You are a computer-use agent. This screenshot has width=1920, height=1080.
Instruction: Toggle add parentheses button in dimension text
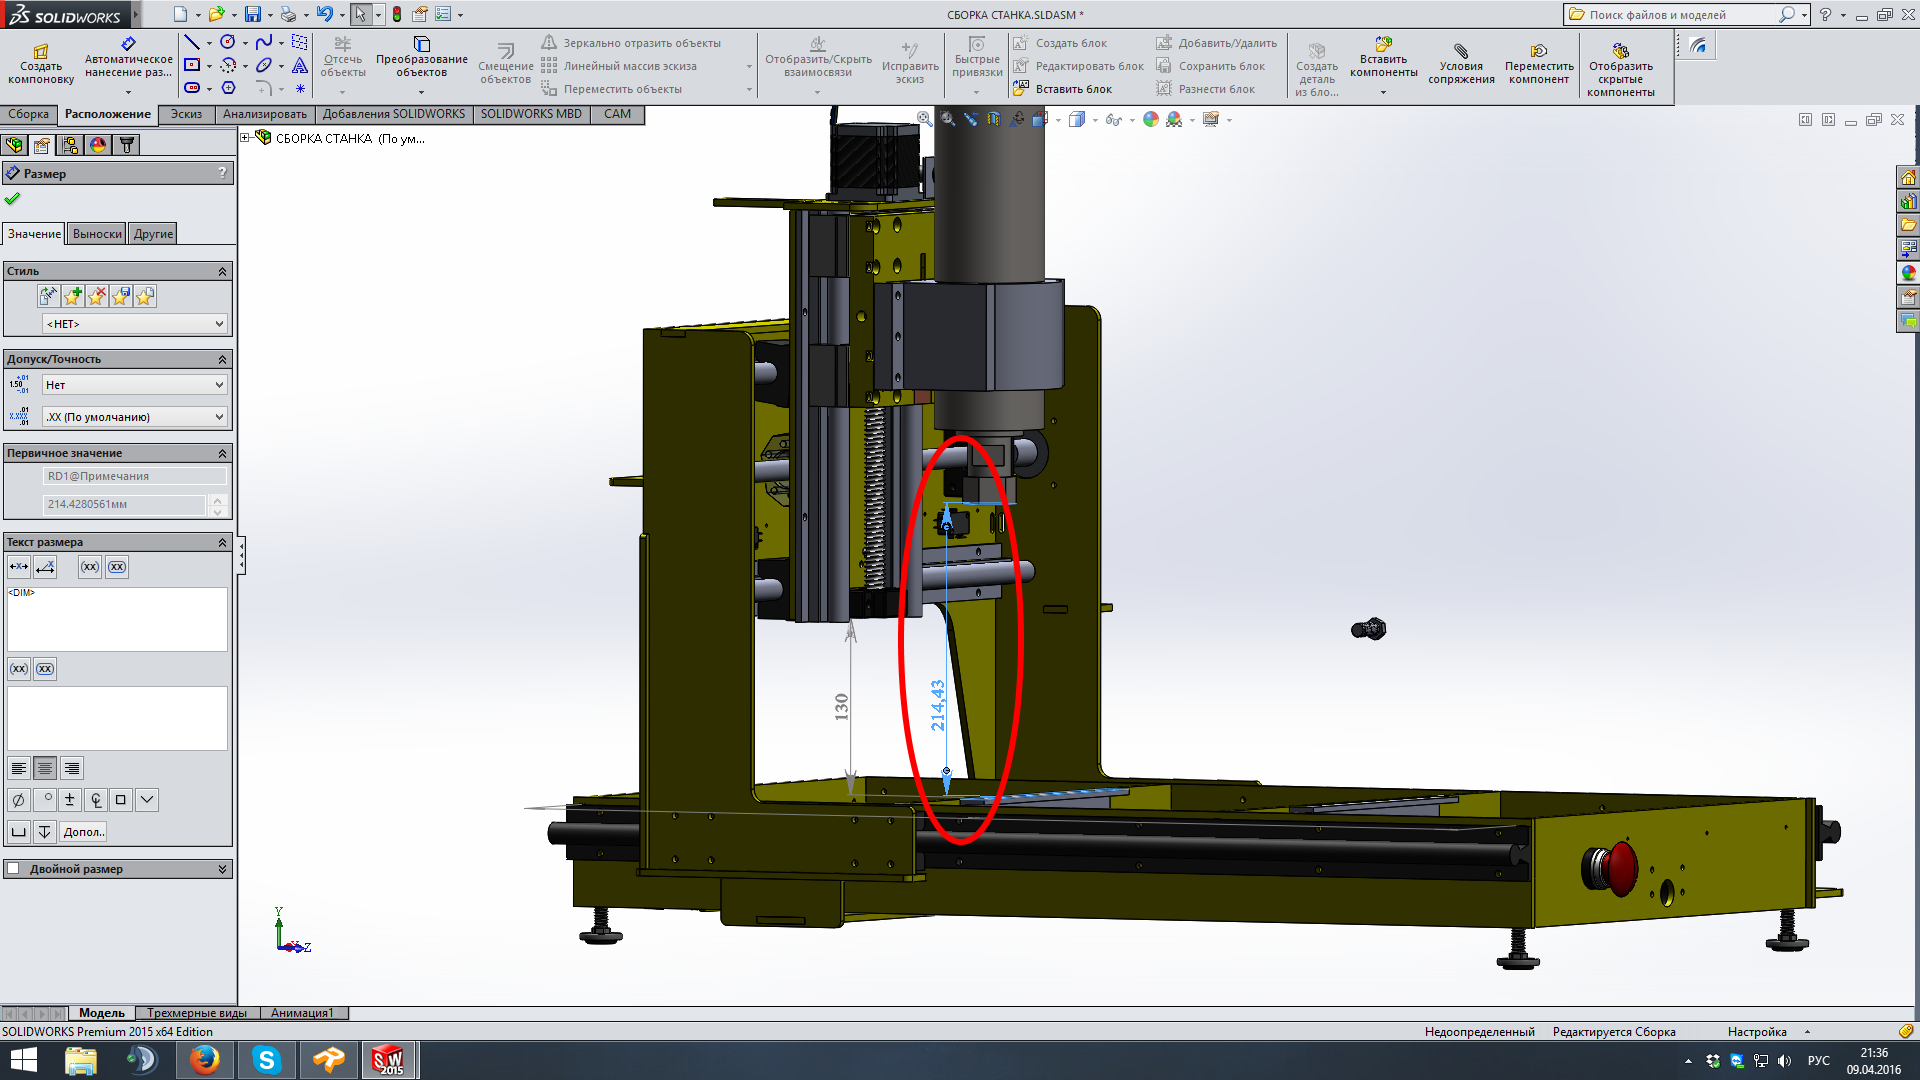pos(90,567)
